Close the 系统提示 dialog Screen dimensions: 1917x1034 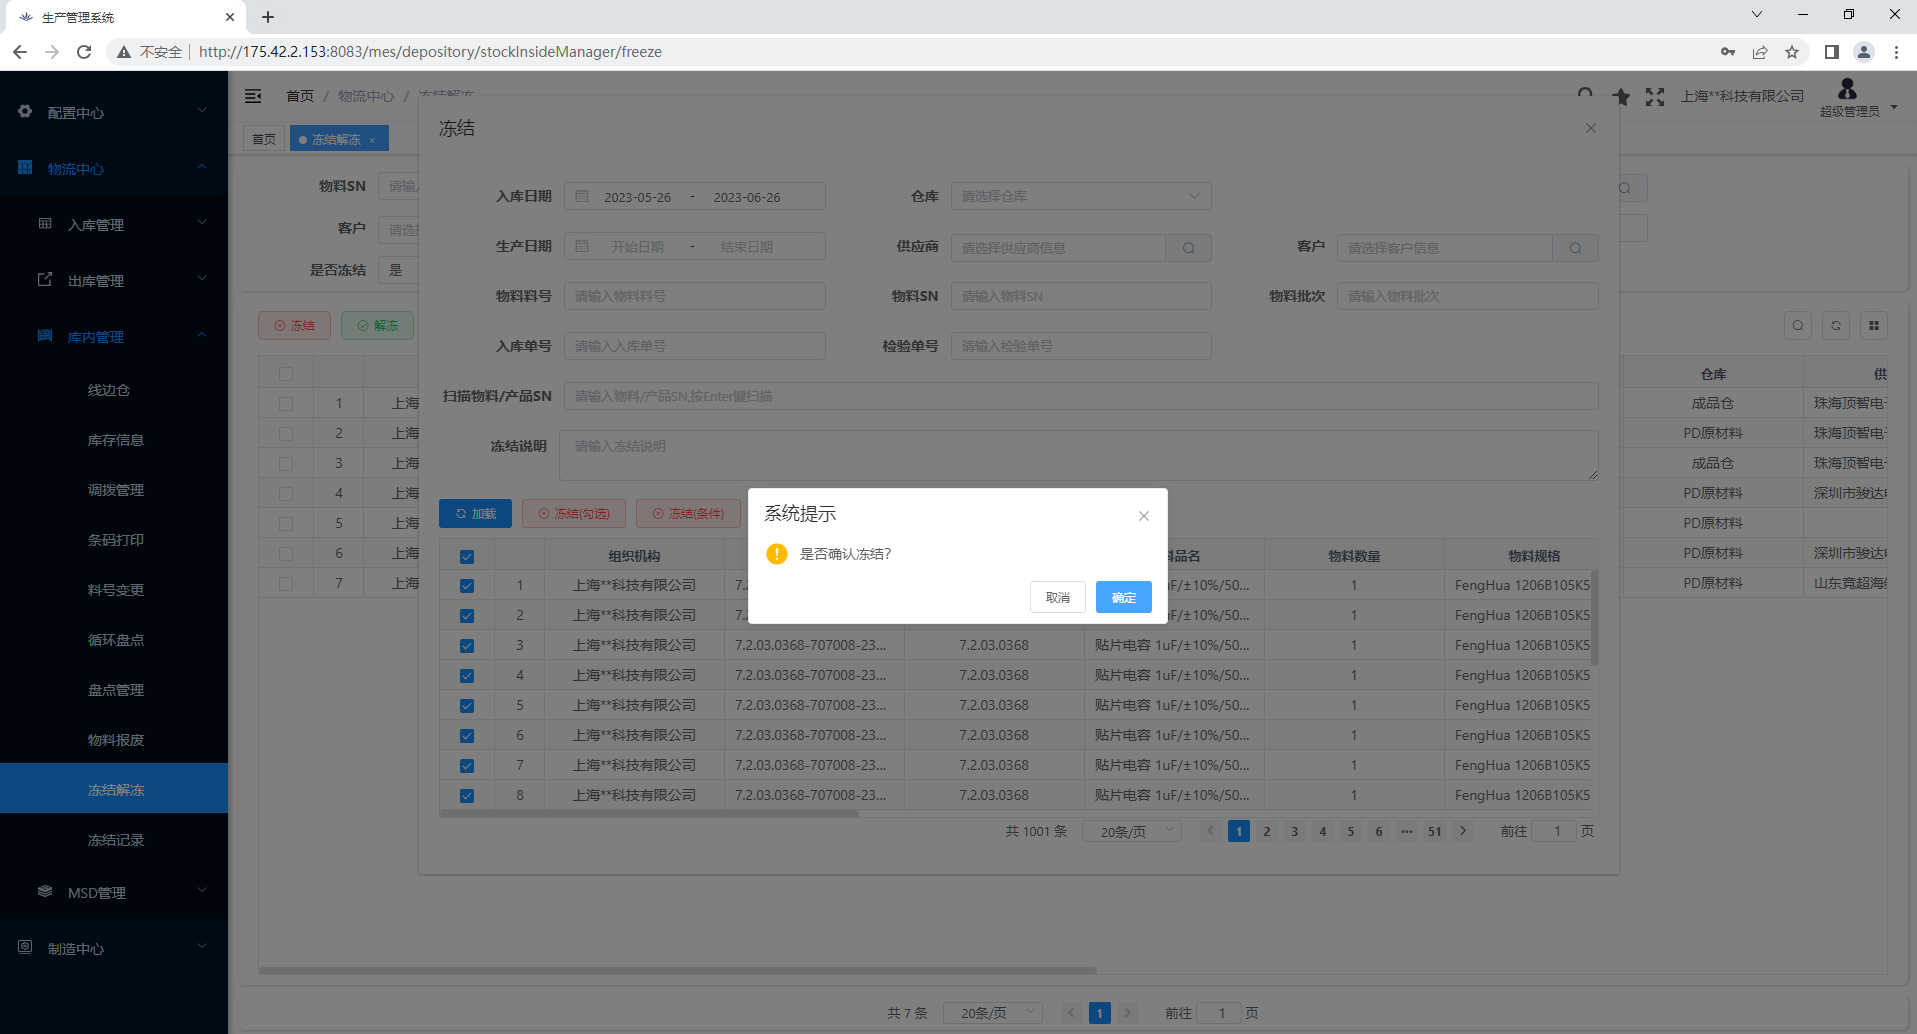(x=1144, y=516)
